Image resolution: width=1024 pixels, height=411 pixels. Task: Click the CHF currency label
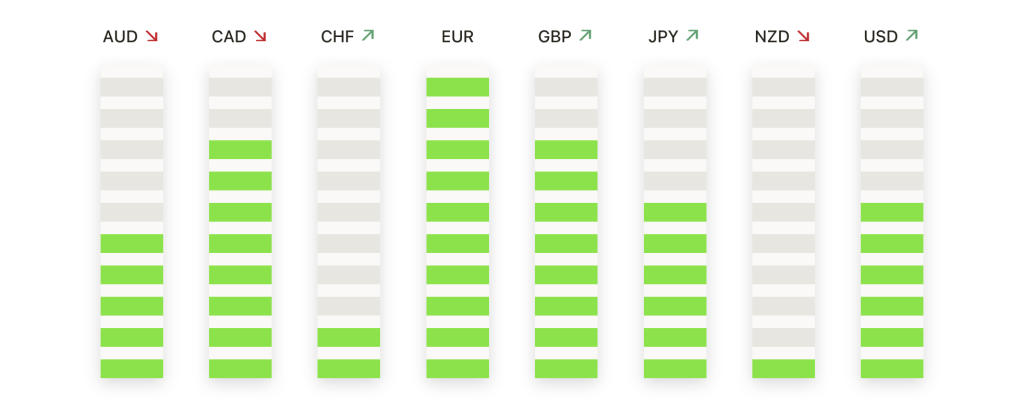[337, 37]
